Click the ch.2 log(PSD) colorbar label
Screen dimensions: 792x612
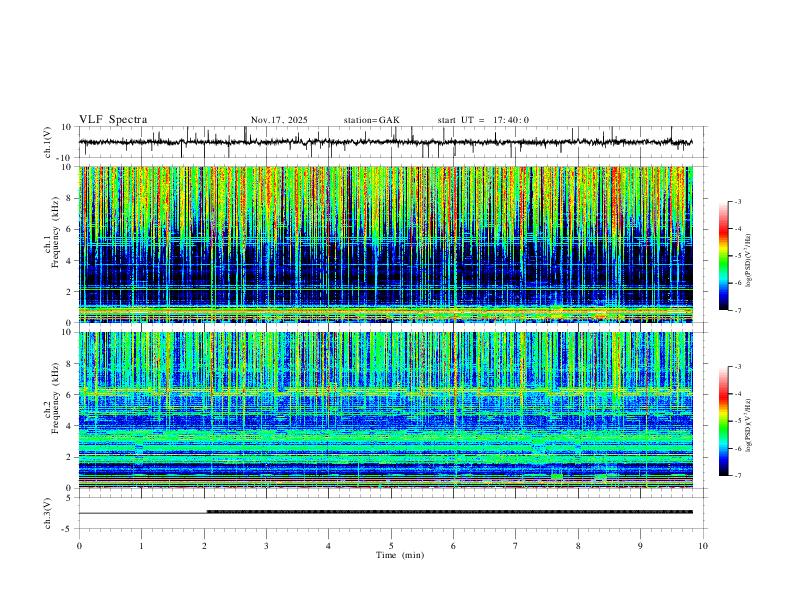pos(748,425)
